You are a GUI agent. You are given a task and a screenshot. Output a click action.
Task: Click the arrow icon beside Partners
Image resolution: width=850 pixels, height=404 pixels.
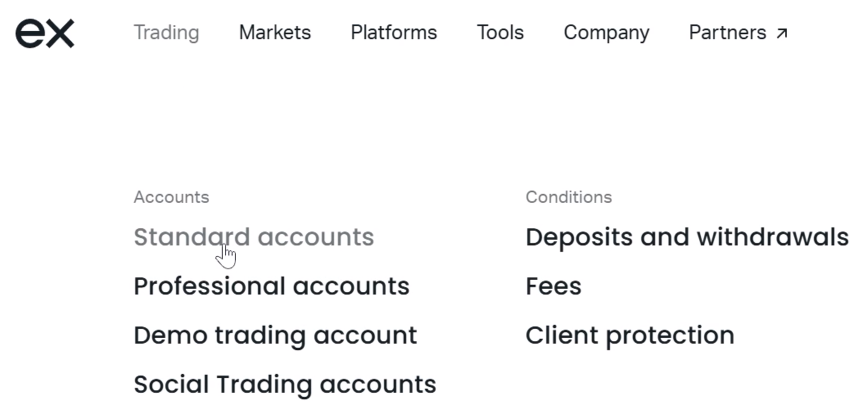pyautogui.click(x=781, y=34)
